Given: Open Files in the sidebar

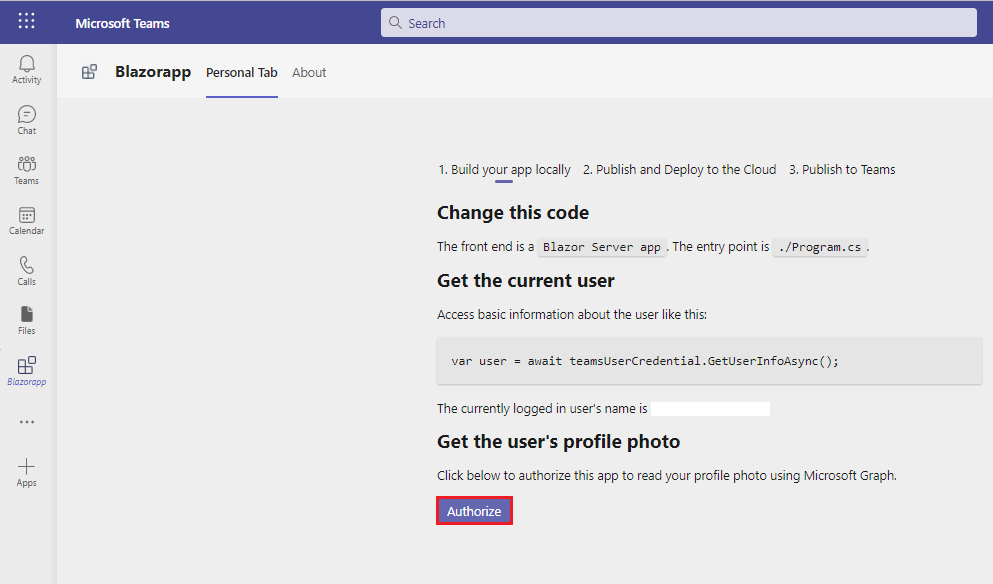Looking at the screenshot, I should coord(27,320).
